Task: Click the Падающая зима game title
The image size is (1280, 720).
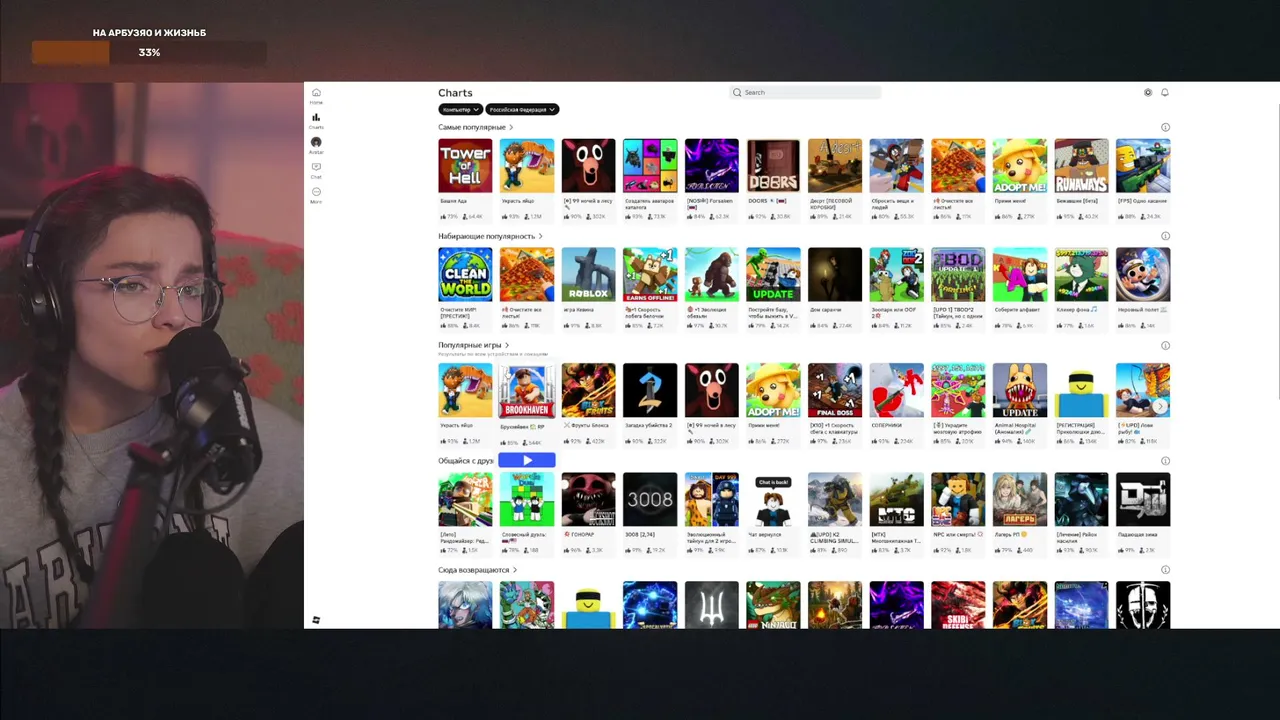Action: tap(1139, 535)
